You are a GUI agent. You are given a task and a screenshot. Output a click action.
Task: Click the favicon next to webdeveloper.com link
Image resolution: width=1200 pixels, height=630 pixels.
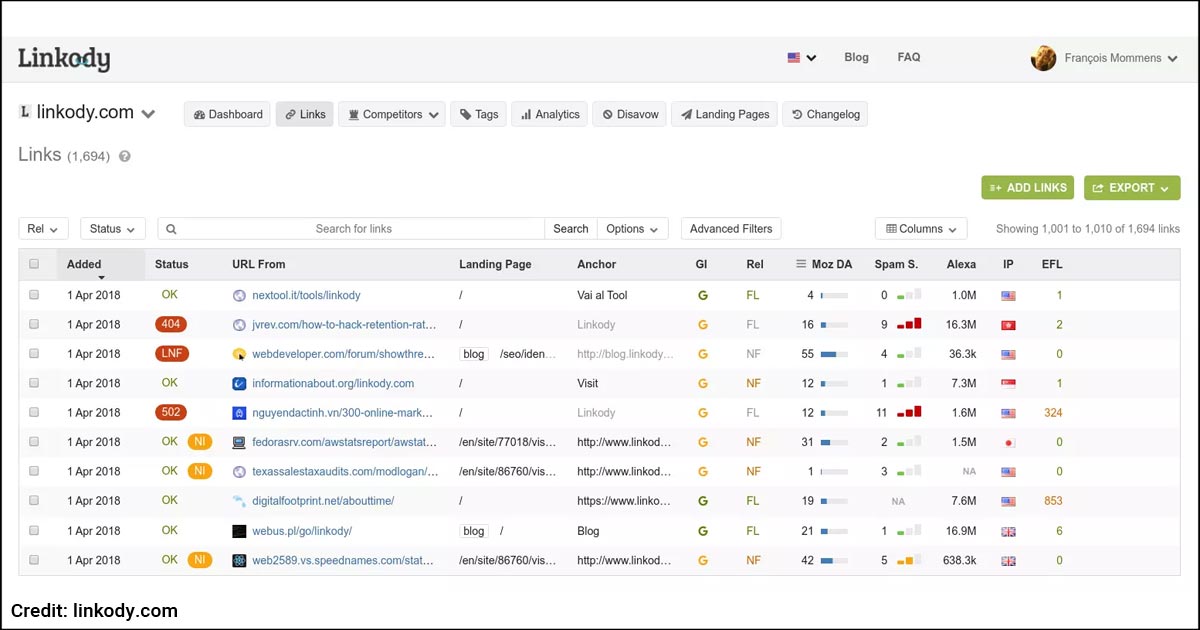239,354
